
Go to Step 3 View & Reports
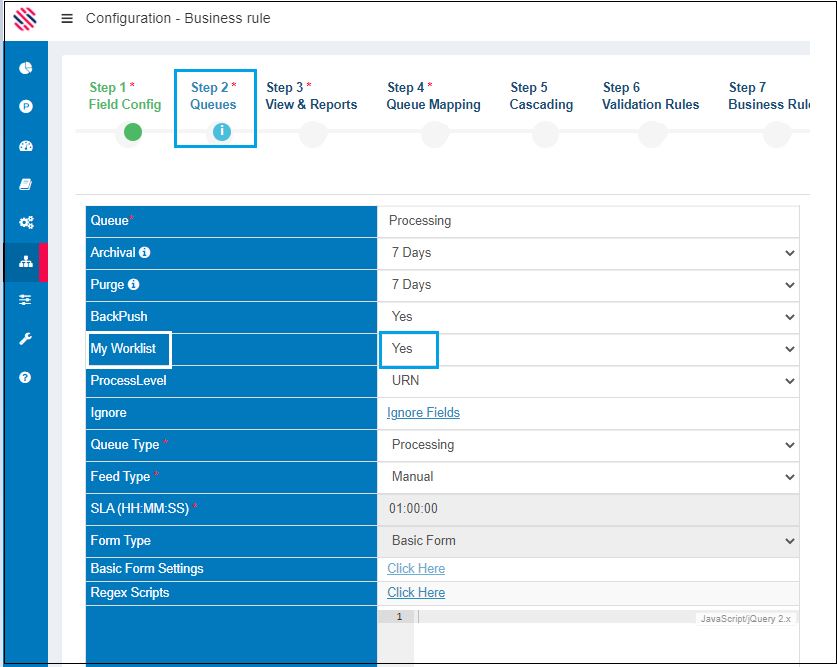click(311, 96)
